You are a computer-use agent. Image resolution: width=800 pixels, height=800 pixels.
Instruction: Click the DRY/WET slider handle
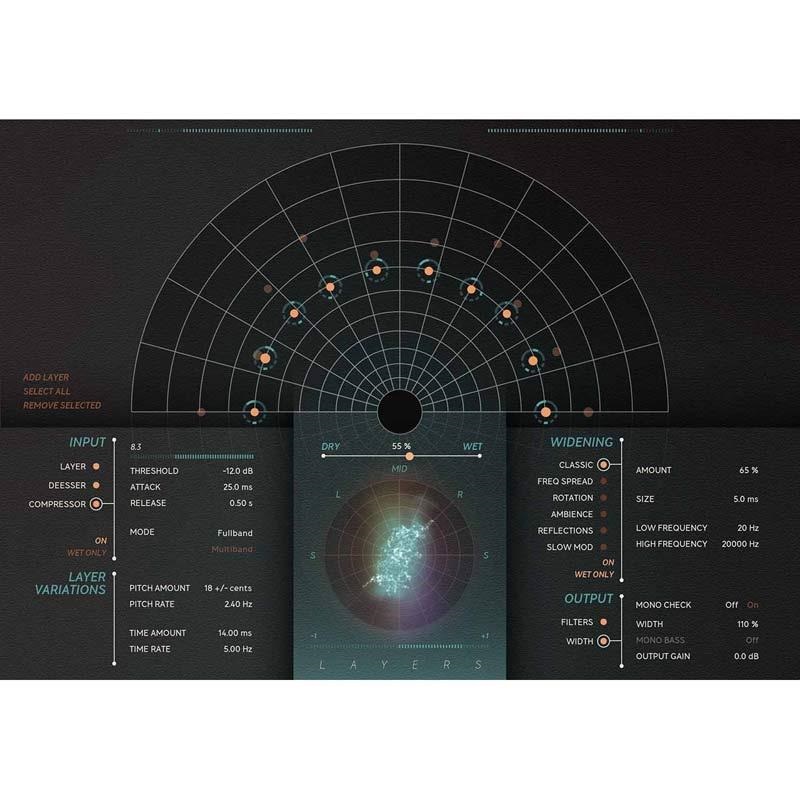tap(409, 456)
